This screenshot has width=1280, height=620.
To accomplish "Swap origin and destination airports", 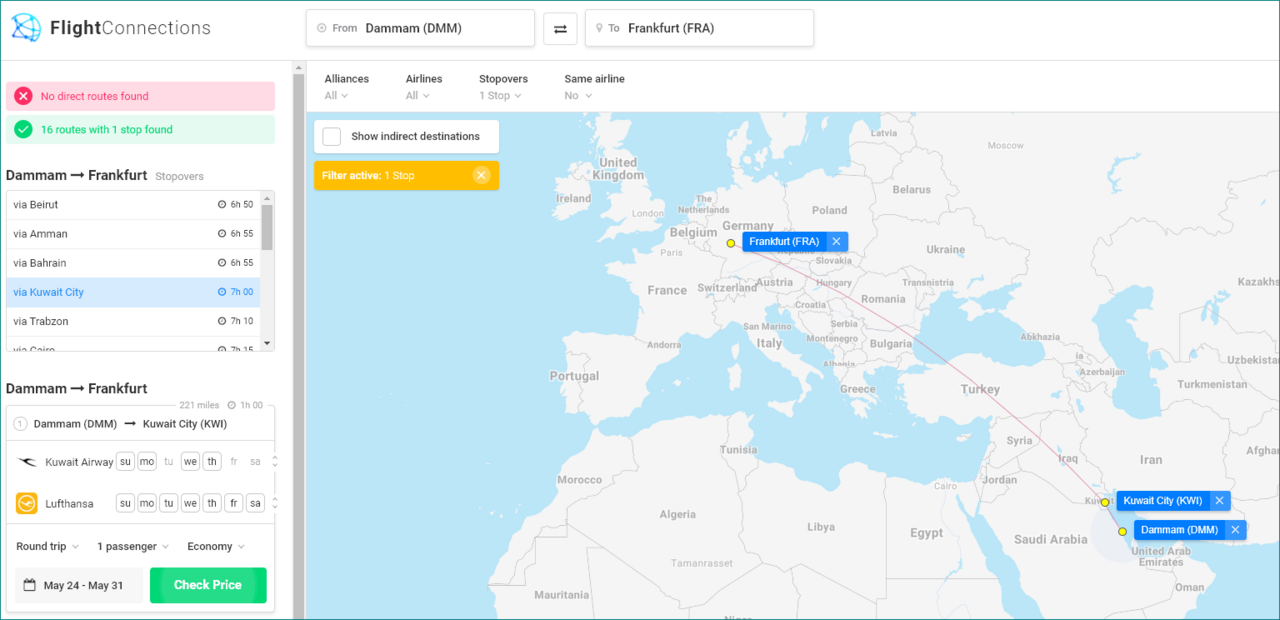I will 560,29.
